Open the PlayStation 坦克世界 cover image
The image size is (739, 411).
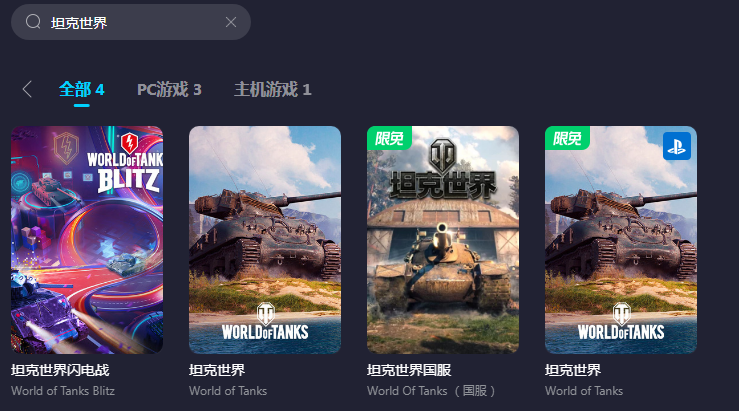(x=621, y=240)
